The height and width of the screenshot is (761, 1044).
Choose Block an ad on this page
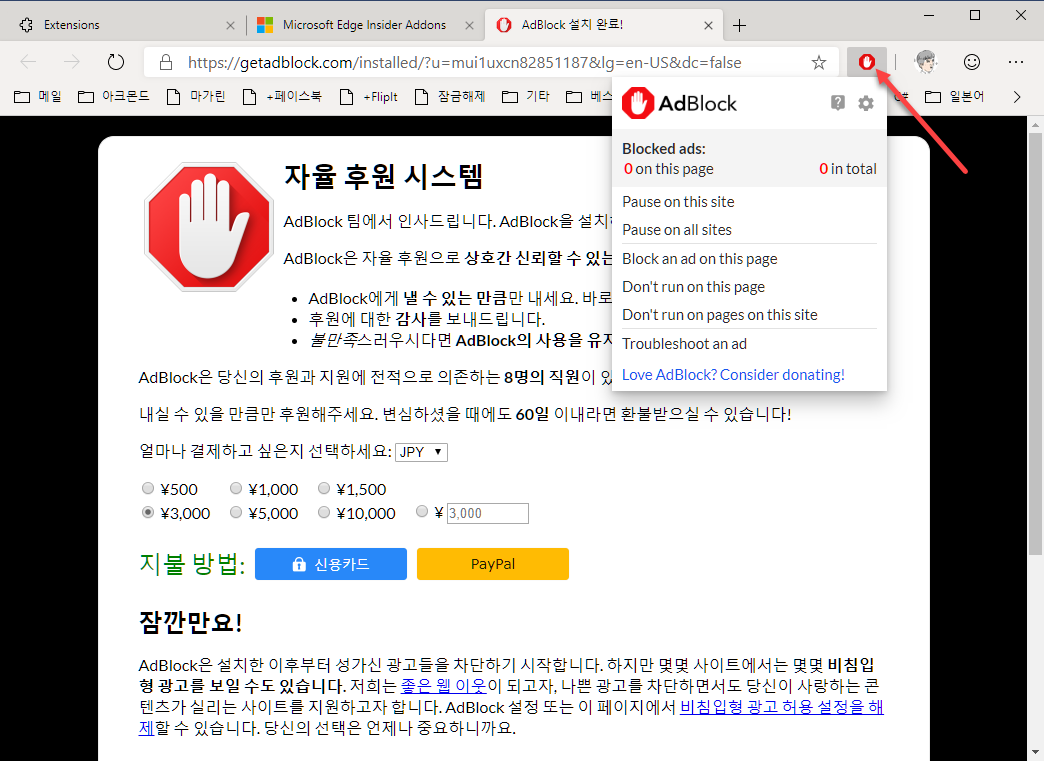point(699,259)
